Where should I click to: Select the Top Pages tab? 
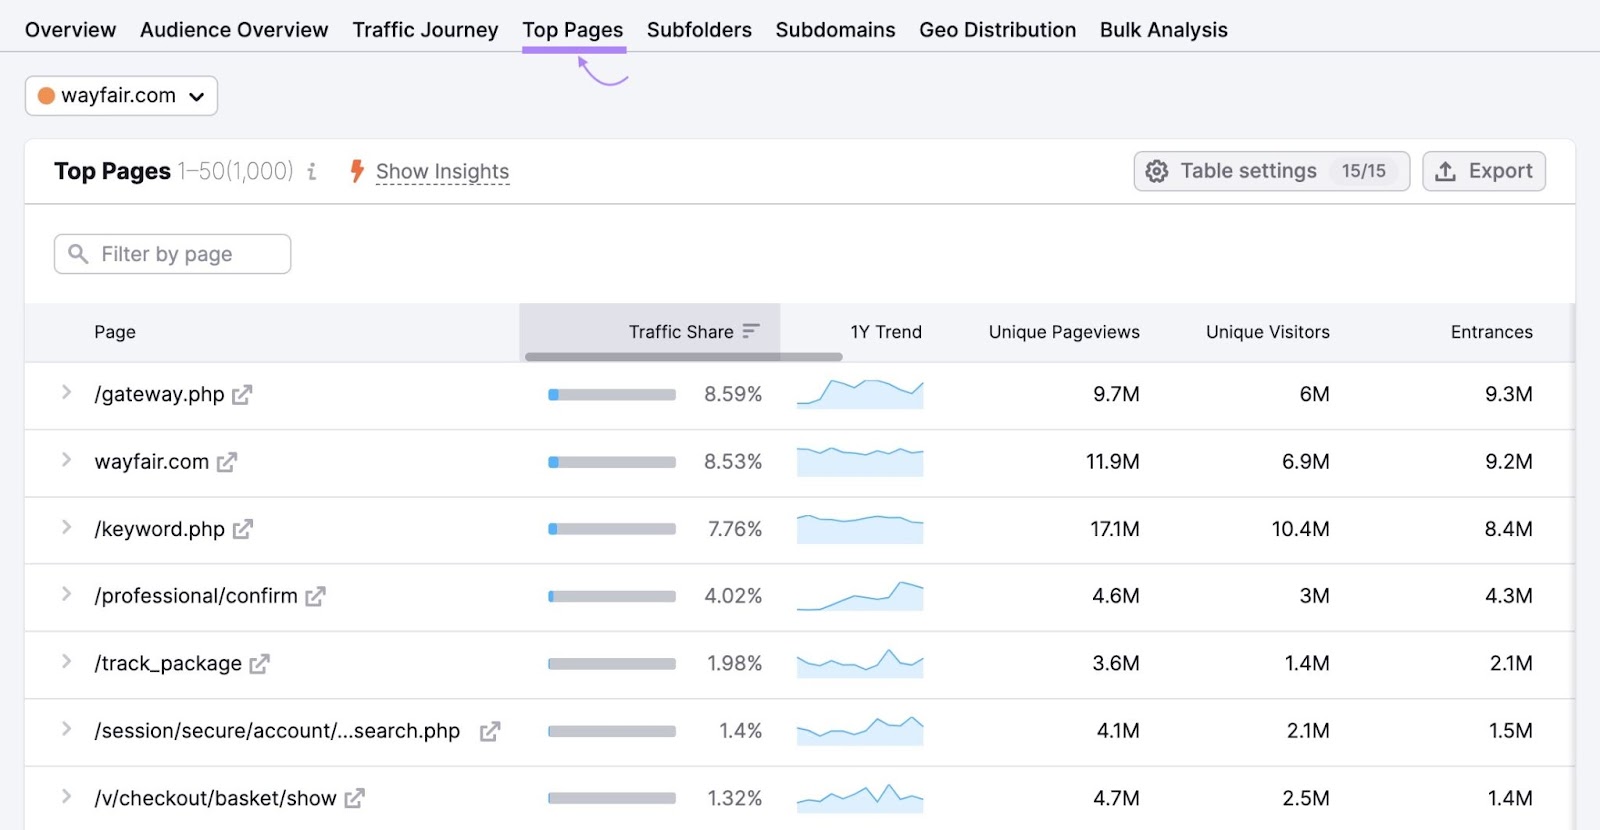point(573,30)
